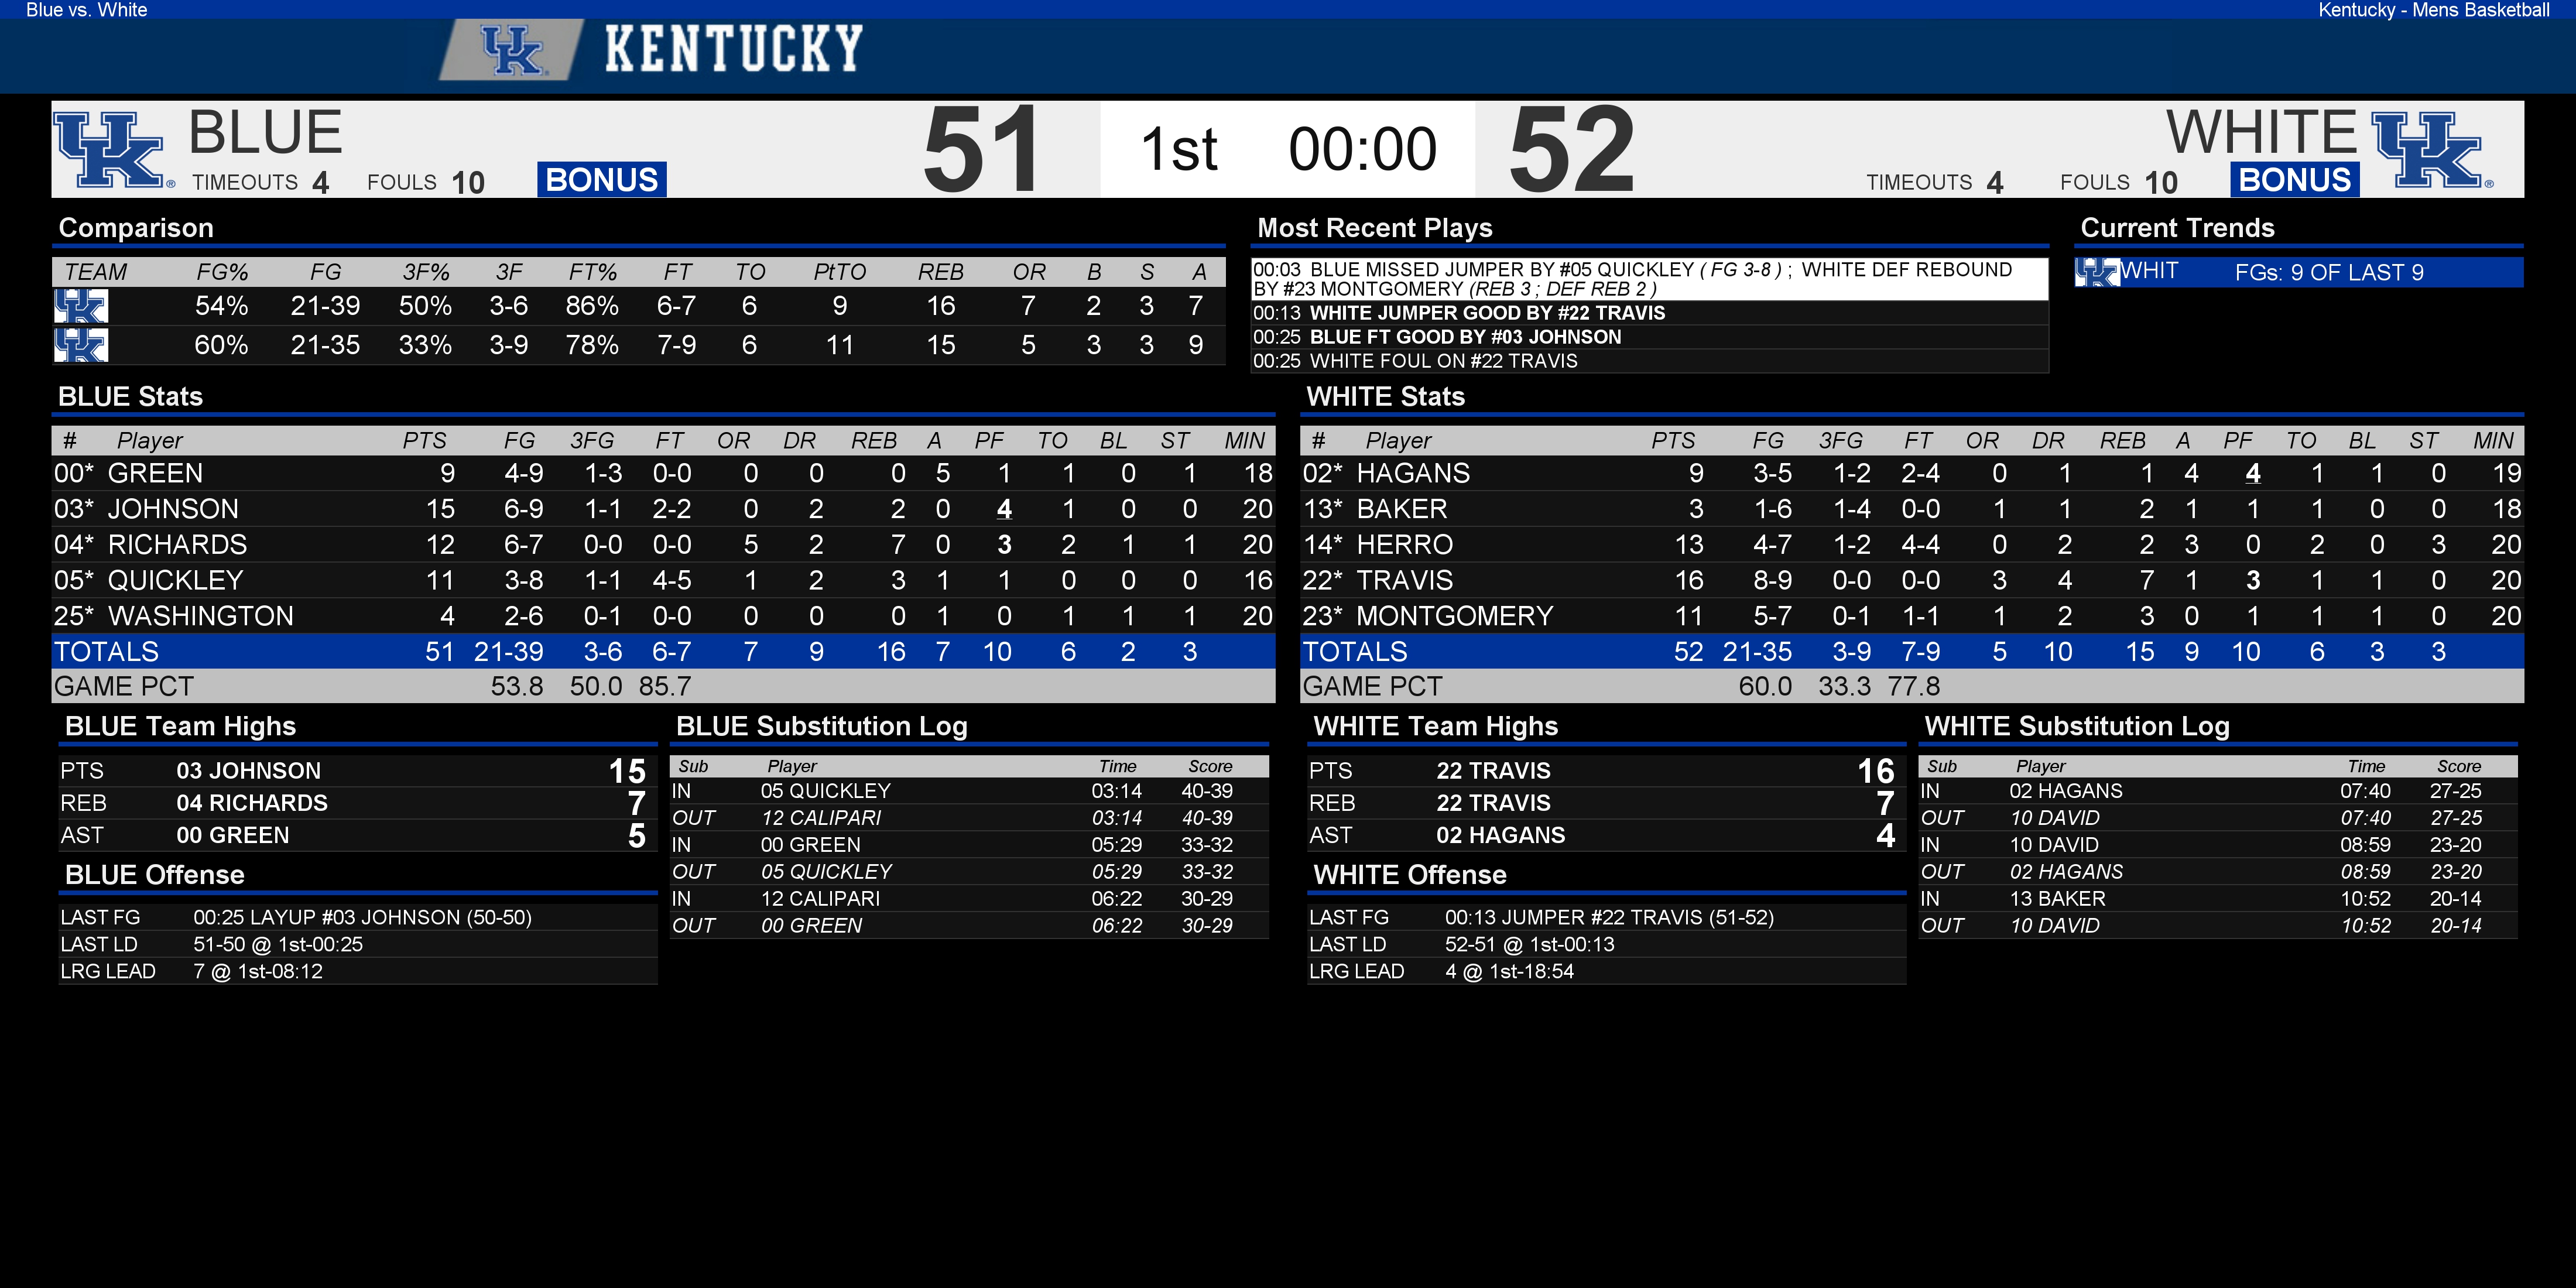Click the WHIT logo in Current Trends
Image resolution: width=2576 pixels, height=1288 pixels.
(2096, 272)
